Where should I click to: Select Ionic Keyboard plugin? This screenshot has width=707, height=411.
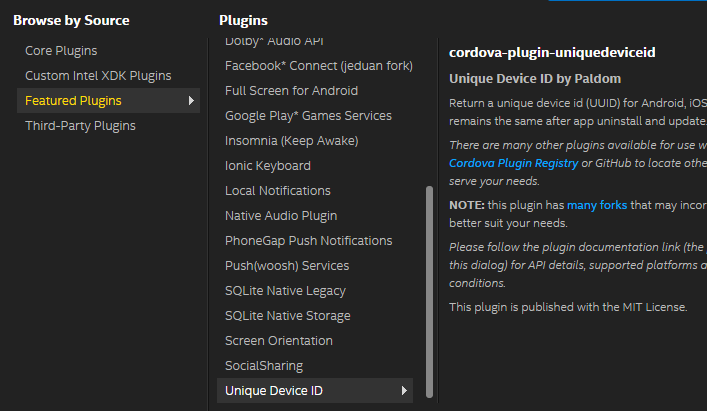pyautogui.click(x=268, y=166)
